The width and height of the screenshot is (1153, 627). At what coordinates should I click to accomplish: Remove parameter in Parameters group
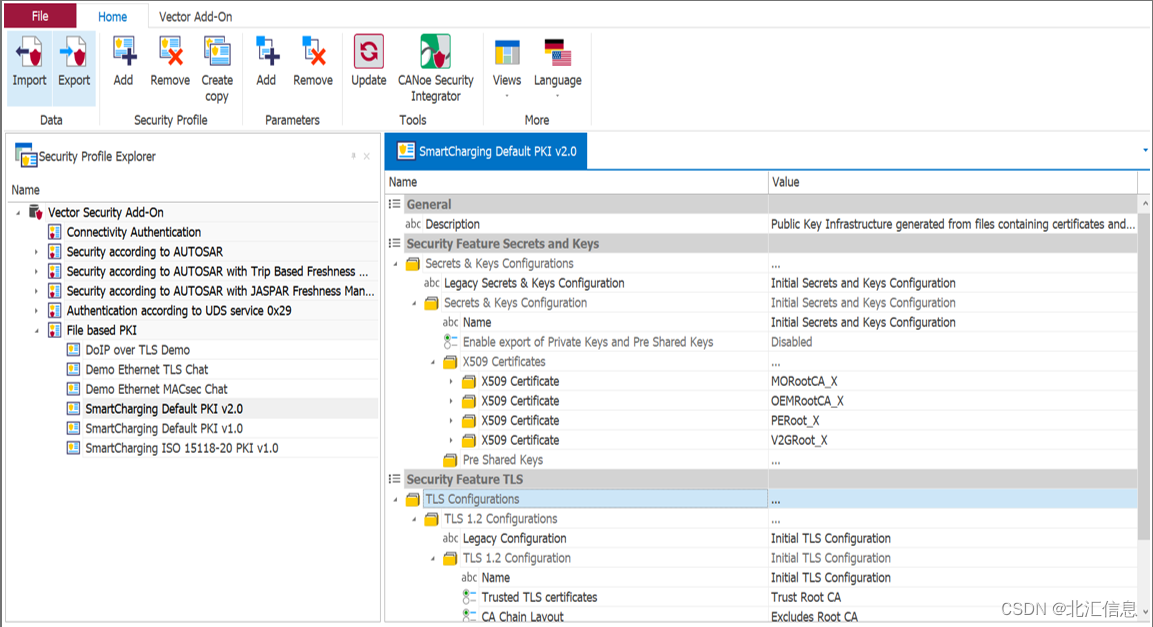[x=313, y=62]
